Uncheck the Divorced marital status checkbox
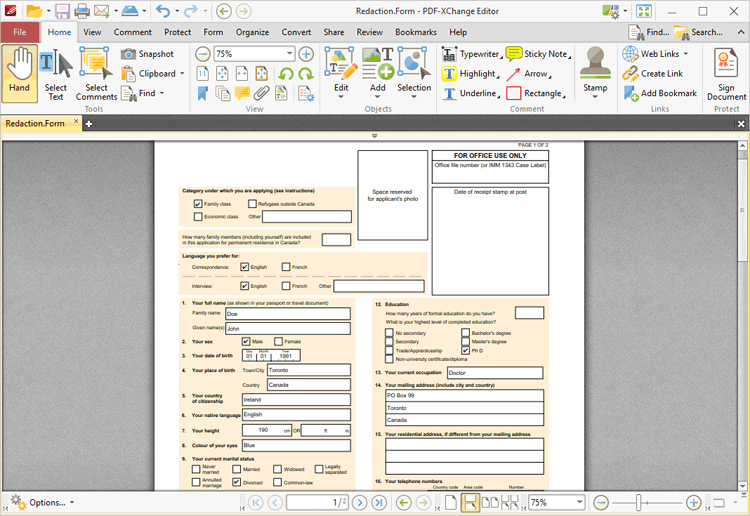Viewport: 750px width, 516px height. [x=237, y=482]
